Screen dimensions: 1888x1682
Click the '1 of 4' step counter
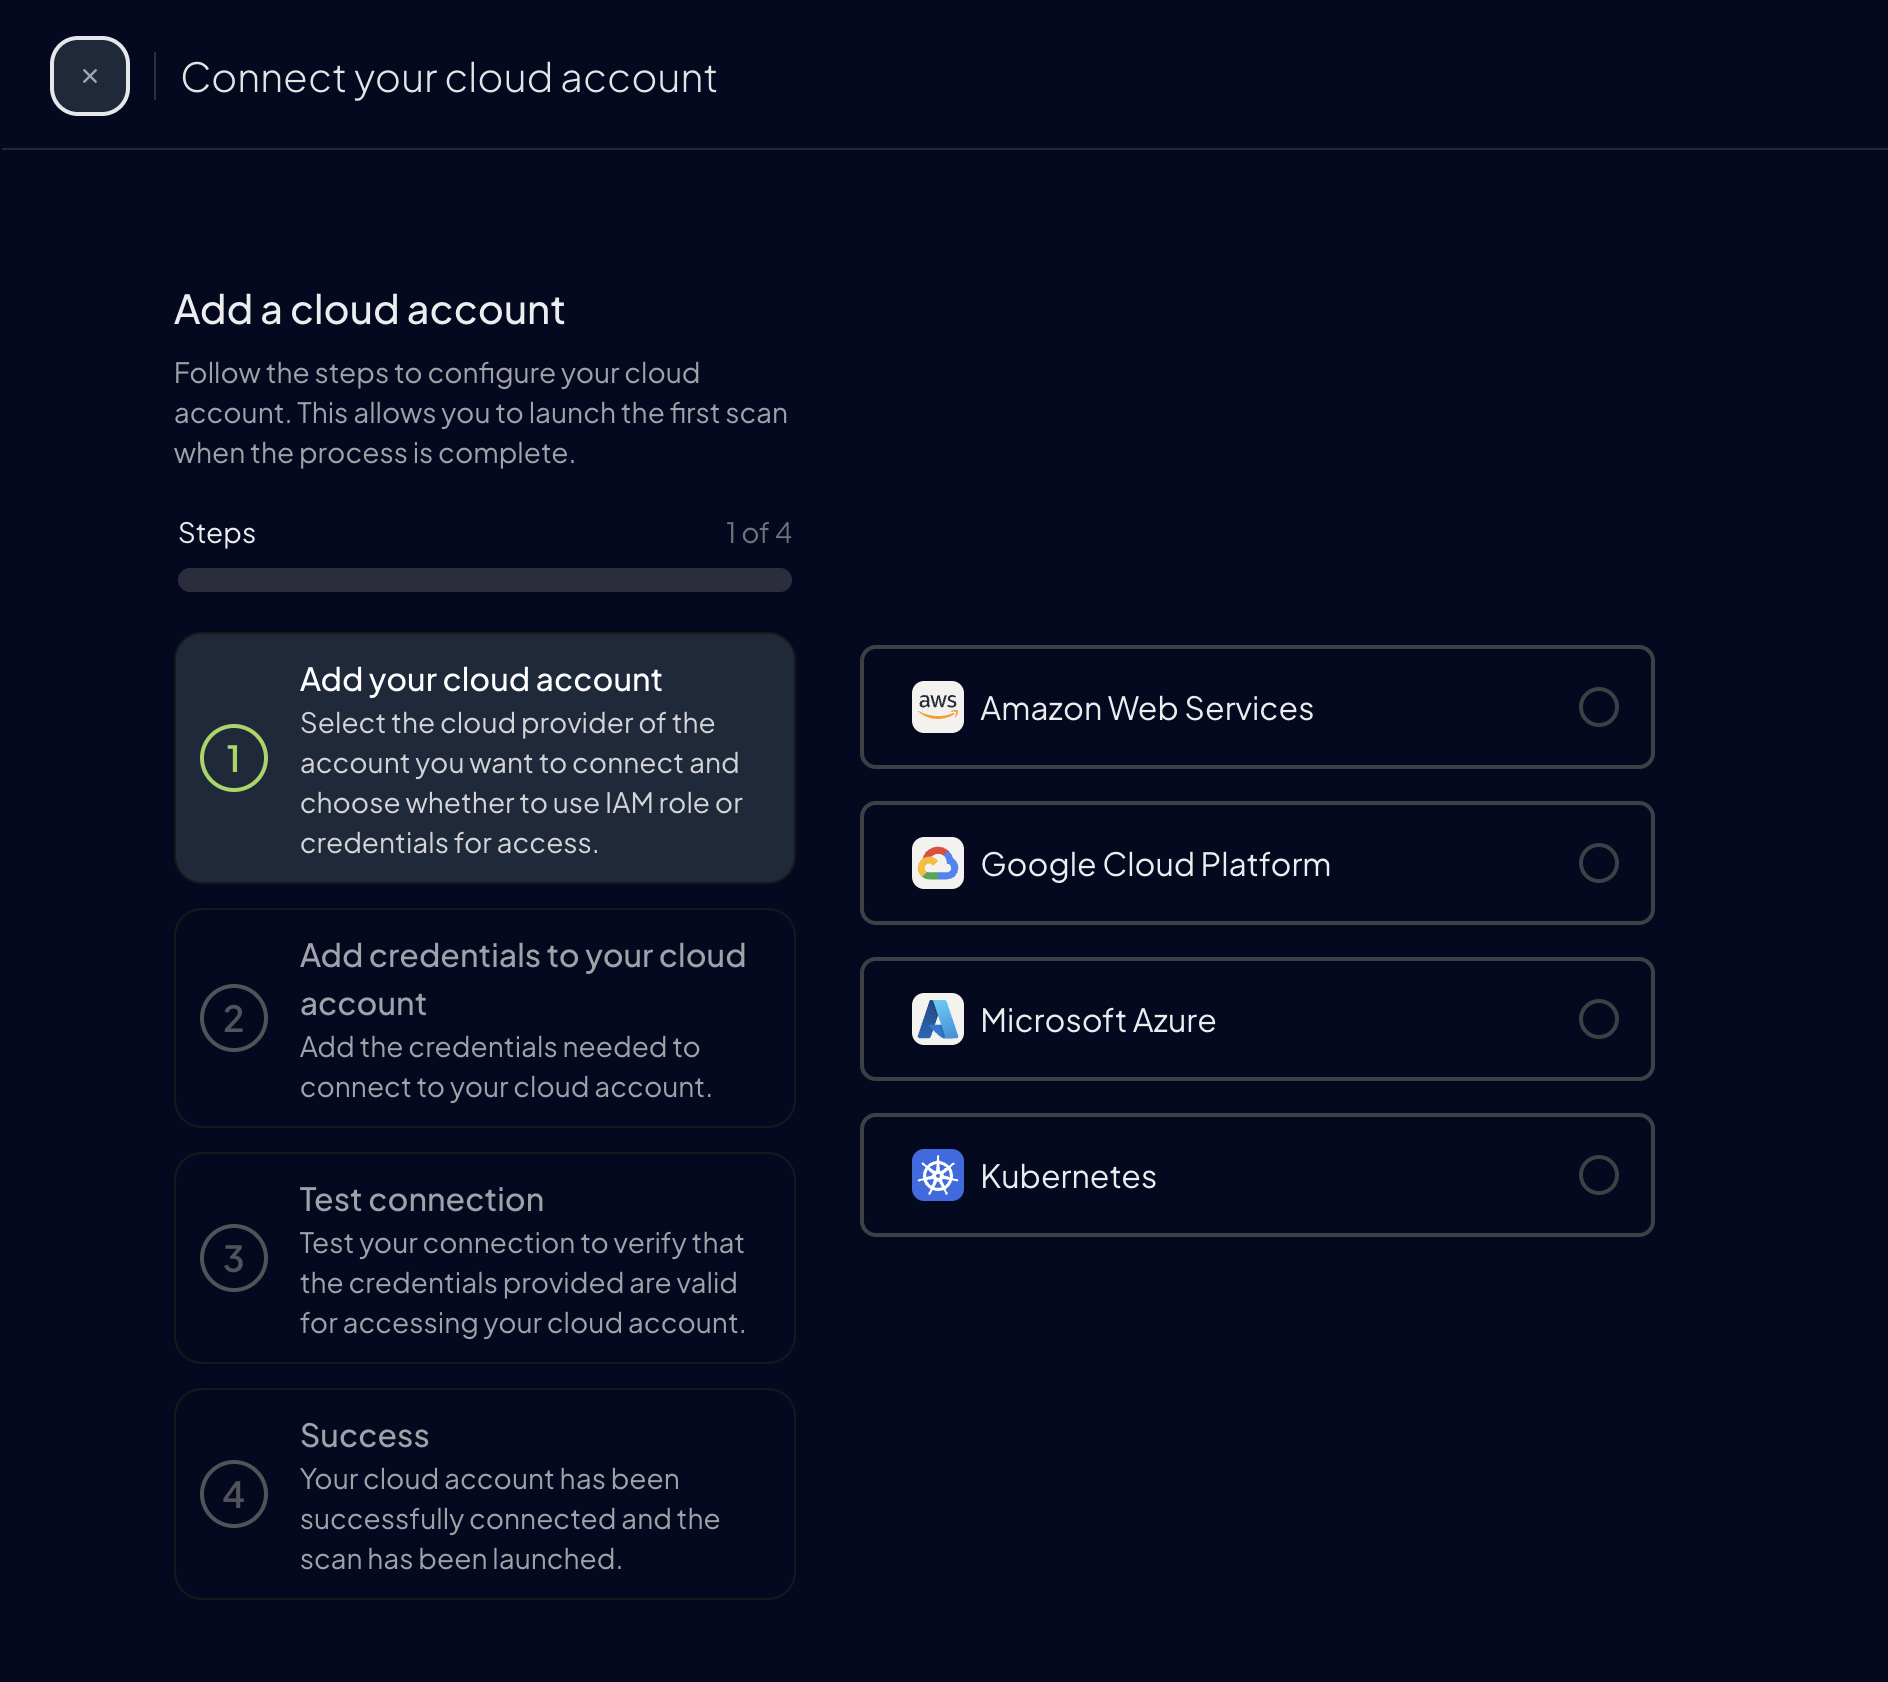758,533
